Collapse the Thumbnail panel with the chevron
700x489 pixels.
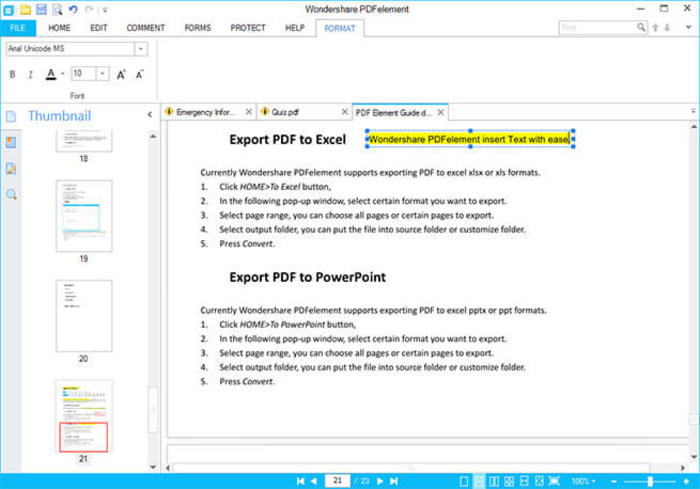click(150, 115)
